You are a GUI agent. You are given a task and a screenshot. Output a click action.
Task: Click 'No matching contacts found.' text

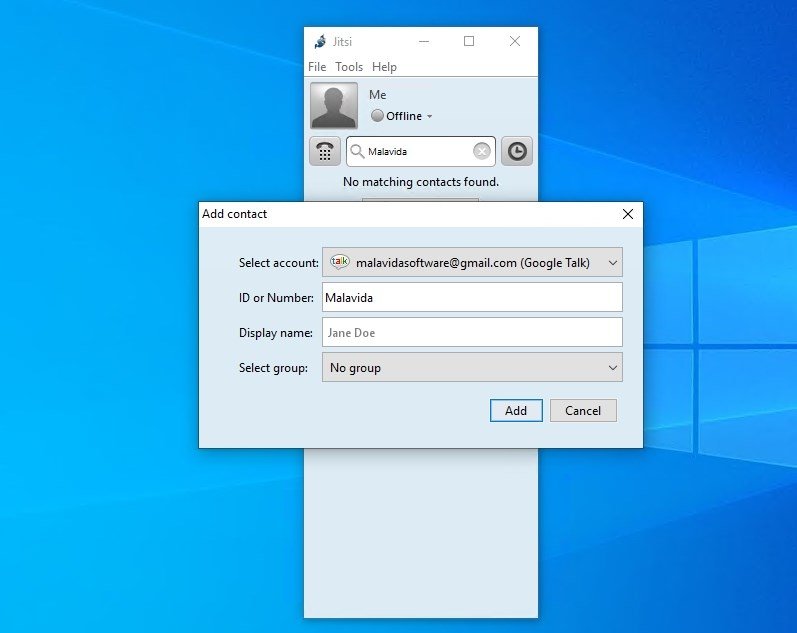(421, 182)
